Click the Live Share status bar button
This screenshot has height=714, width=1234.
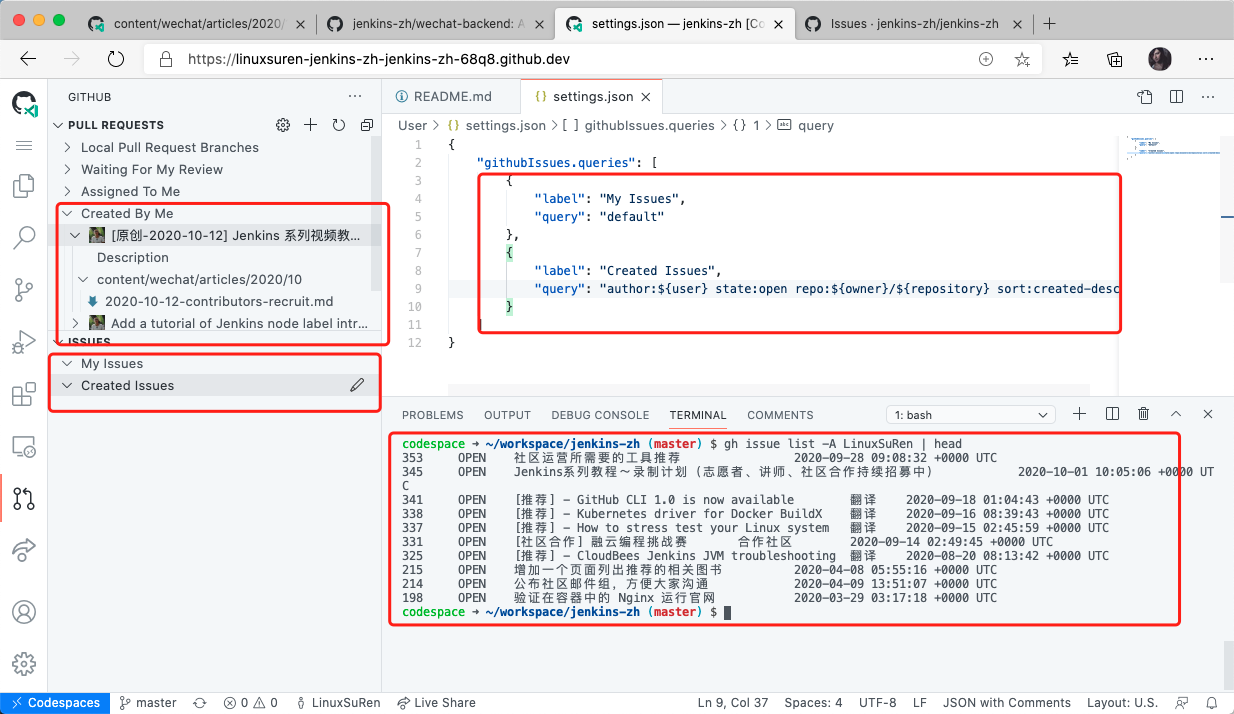pyautogui.click(x=436, y=703)
